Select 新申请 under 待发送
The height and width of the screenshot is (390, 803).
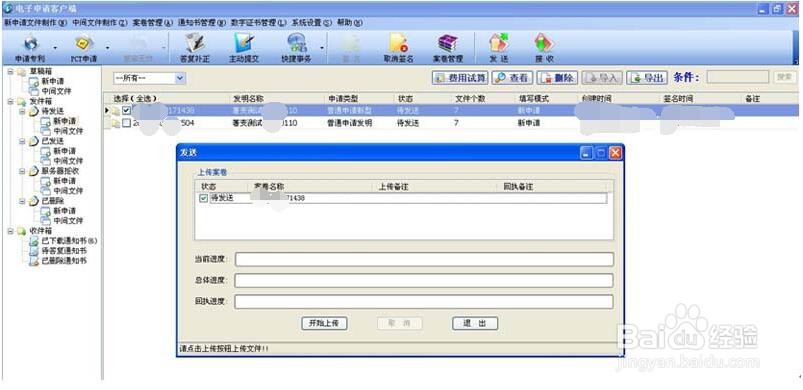point(65,121)
